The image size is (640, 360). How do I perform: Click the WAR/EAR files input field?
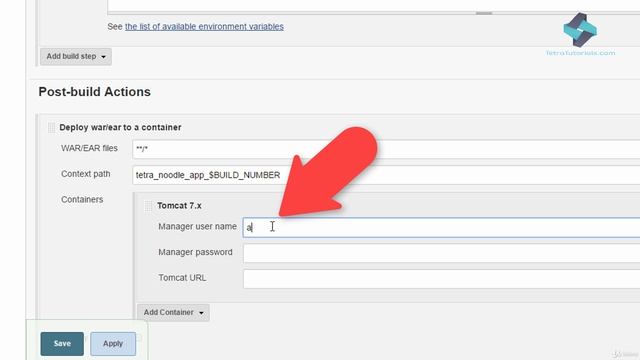pyautogui.click(x=386, y=149)
